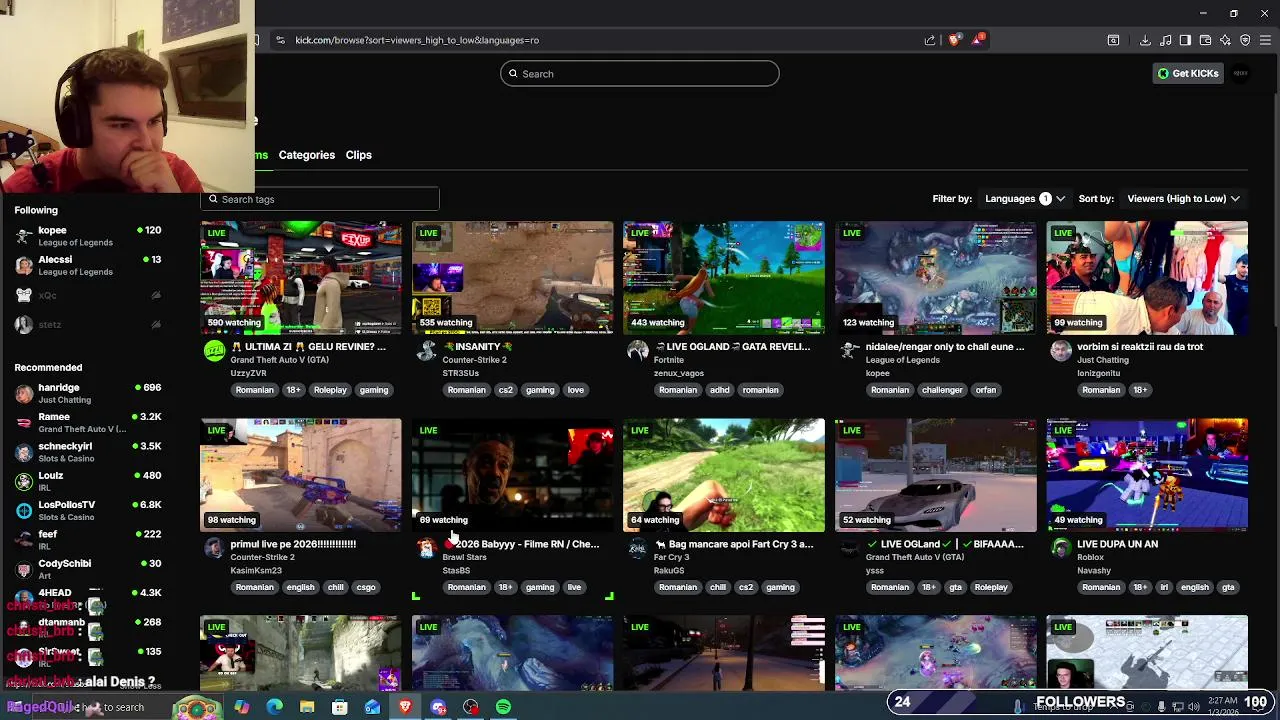Click the music note playlist icon

(1165, 40)
